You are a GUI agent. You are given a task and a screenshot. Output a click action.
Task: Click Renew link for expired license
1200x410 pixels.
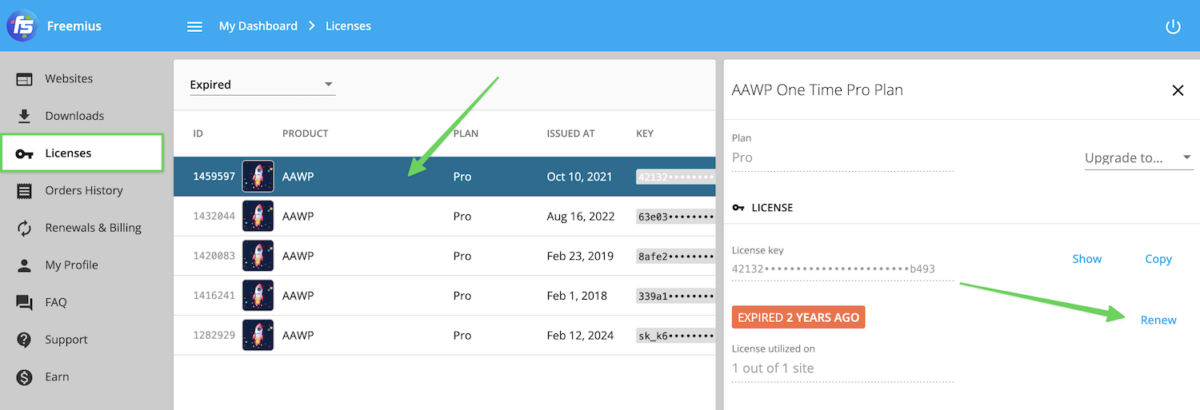(1158, 320)
